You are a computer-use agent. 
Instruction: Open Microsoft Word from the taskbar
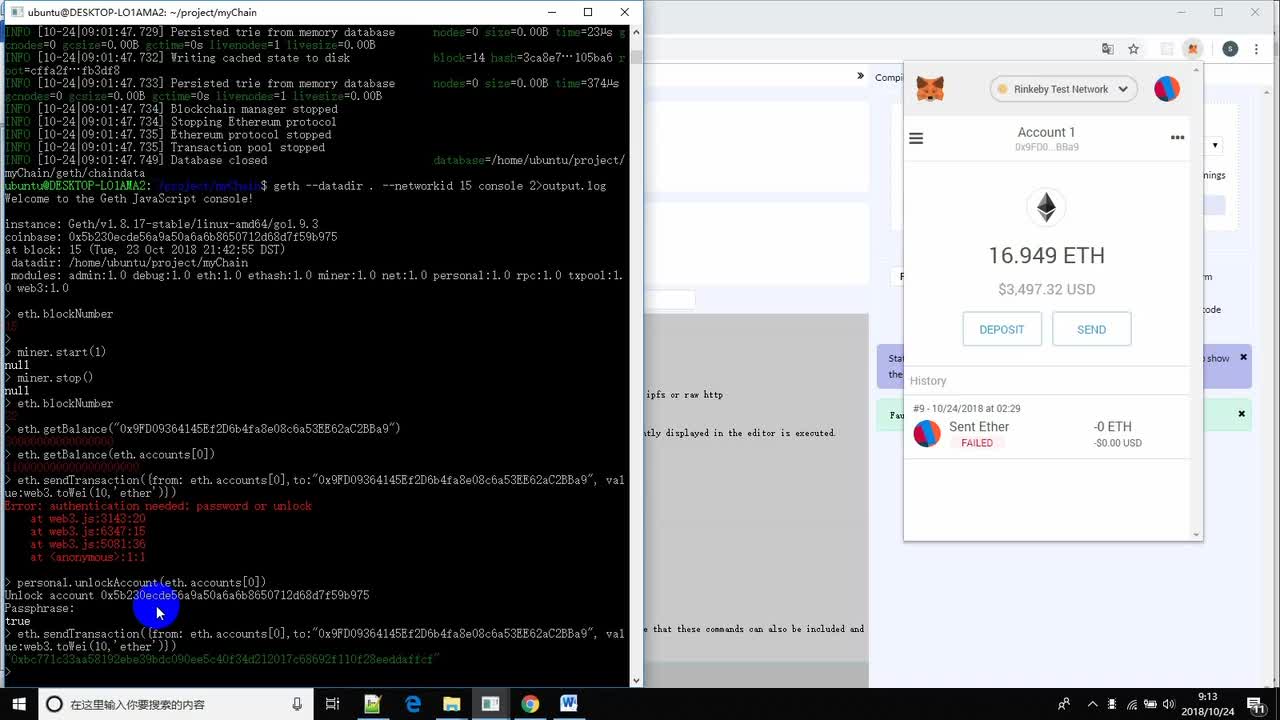(x=569, y=704)
